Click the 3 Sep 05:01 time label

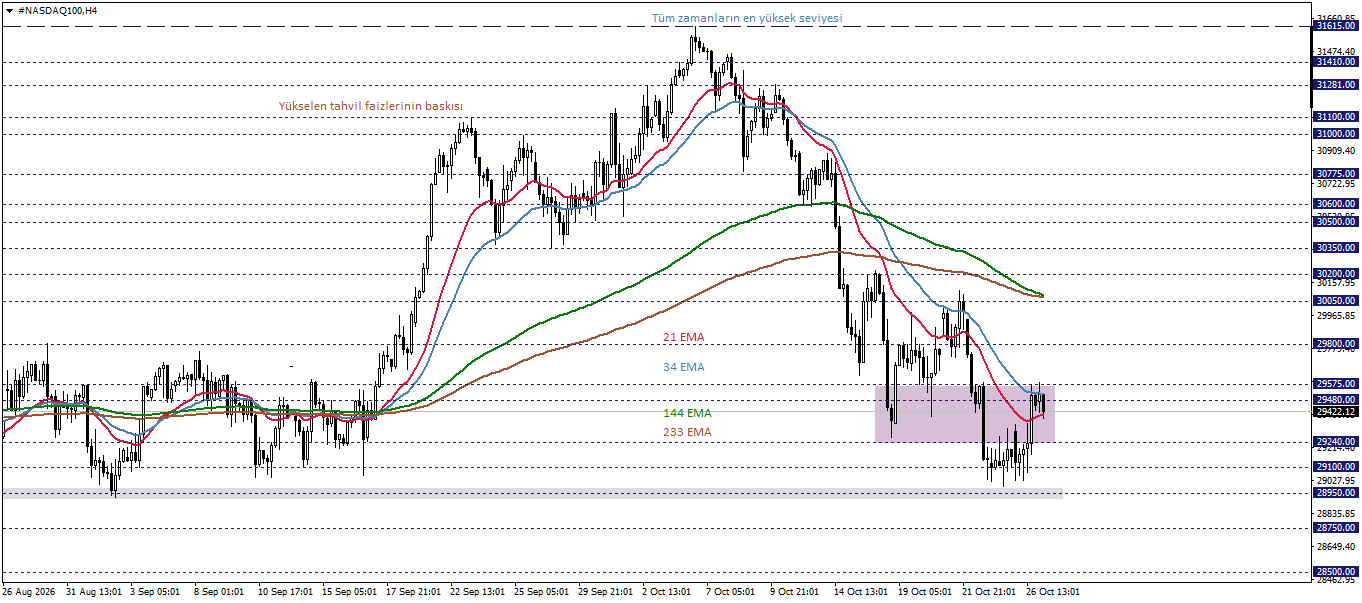(x=155, y=592)
